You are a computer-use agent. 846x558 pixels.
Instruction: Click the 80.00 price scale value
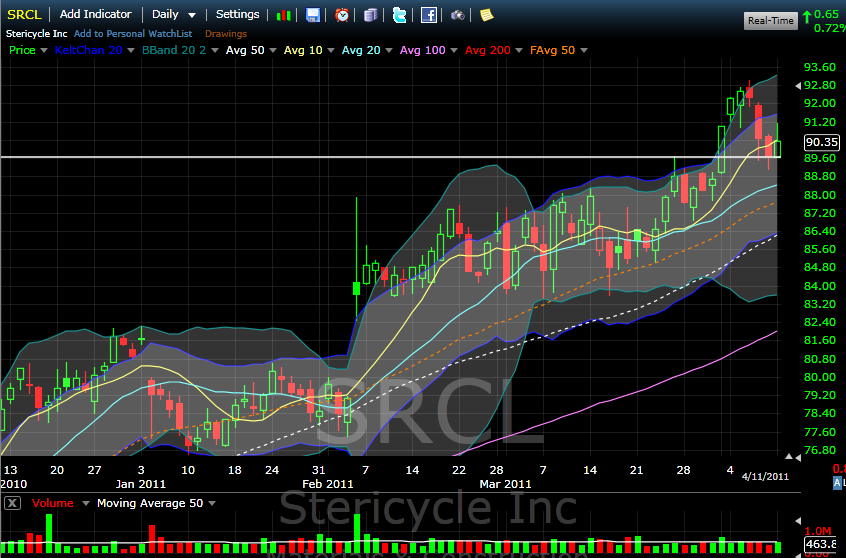(x=820, y=377)
